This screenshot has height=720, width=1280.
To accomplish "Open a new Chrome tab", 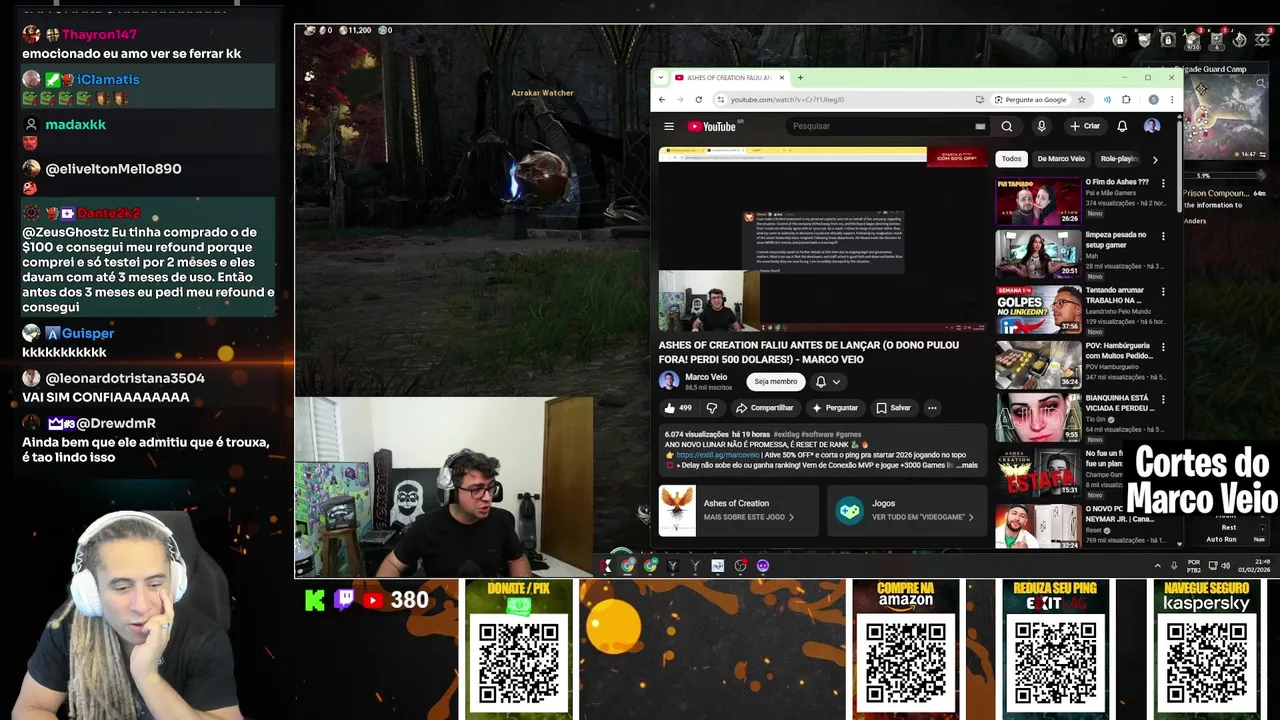I will (800, 77).
